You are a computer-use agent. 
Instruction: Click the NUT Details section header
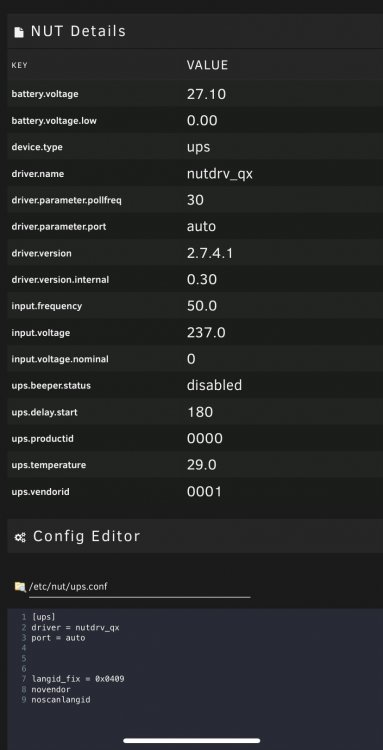point(195,32)
